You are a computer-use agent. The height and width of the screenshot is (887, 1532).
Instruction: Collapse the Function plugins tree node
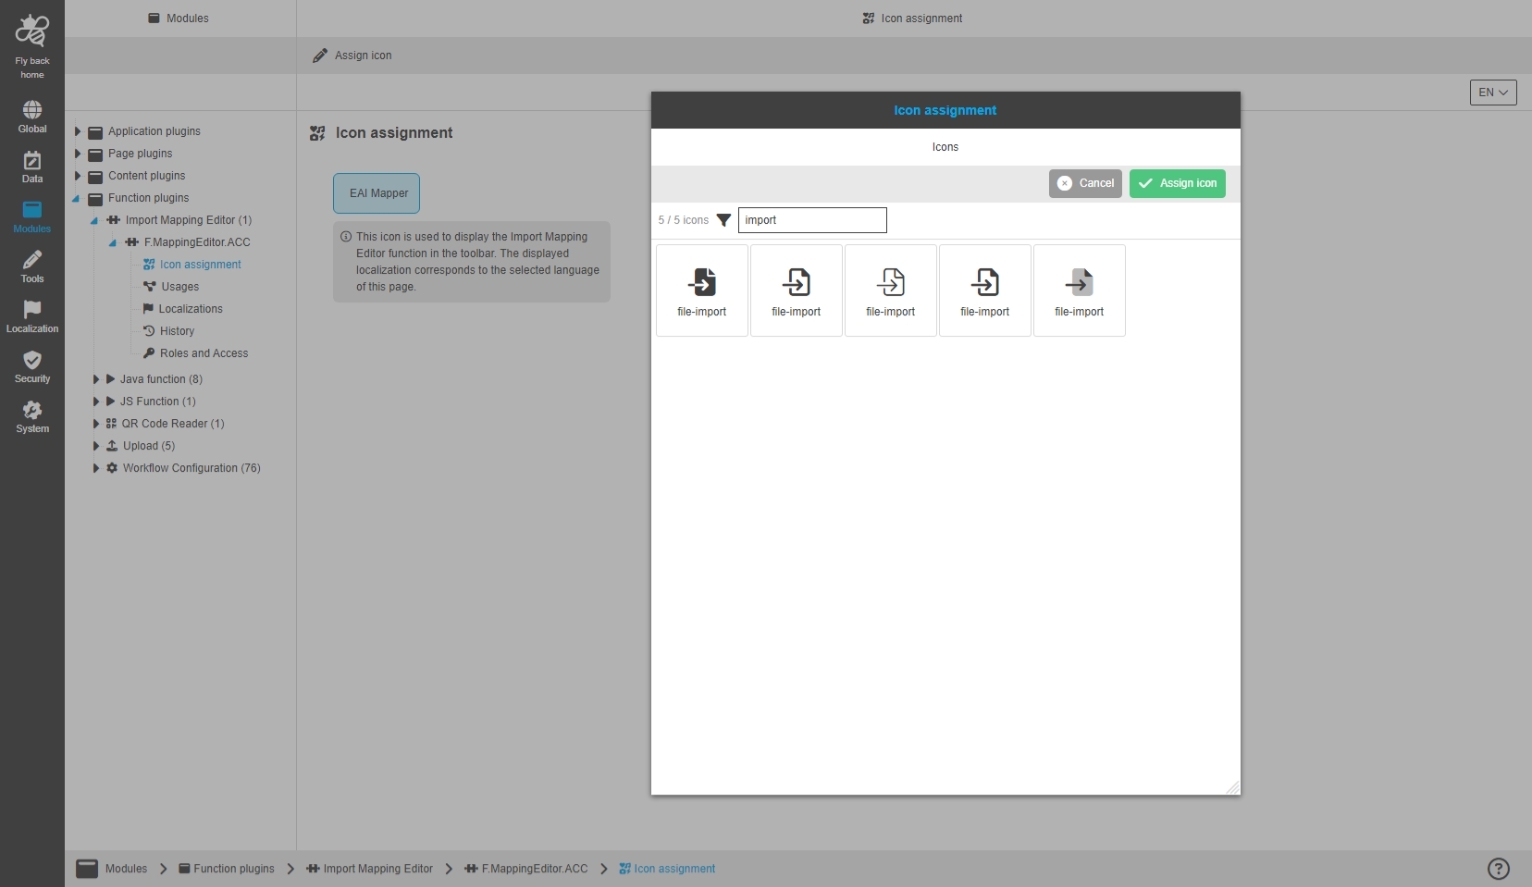76,198
